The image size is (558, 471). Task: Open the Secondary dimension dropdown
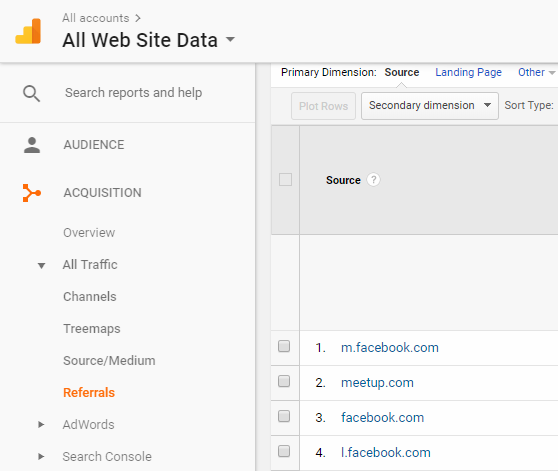point(430,106)
